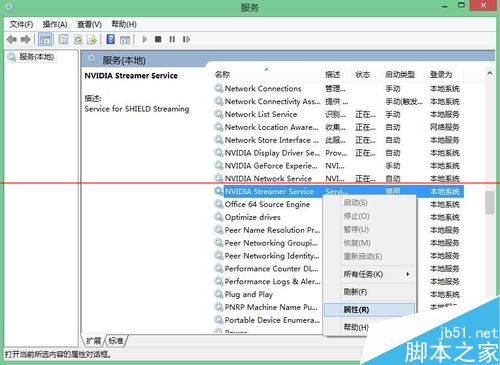Click the Refresh toolbar icon
The height and width of the screenshot is (365, 500).
coord(78,40)
